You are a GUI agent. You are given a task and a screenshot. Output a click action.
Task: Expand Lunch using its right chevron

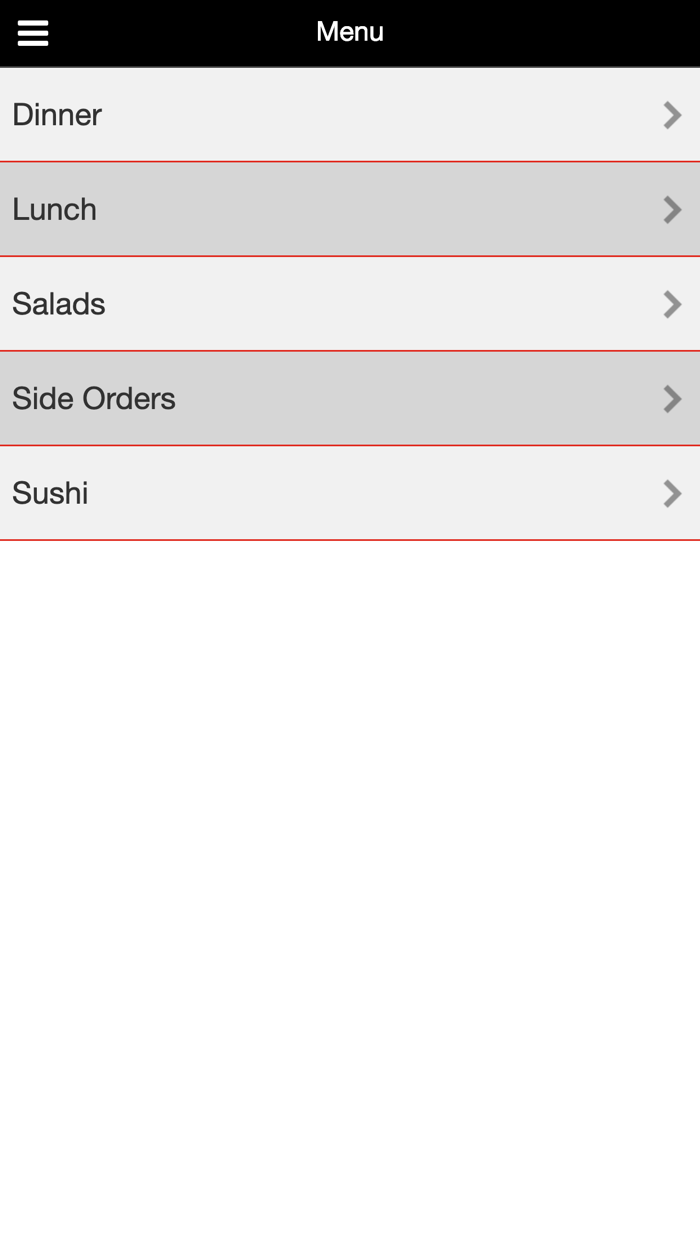tap(672, 210)
